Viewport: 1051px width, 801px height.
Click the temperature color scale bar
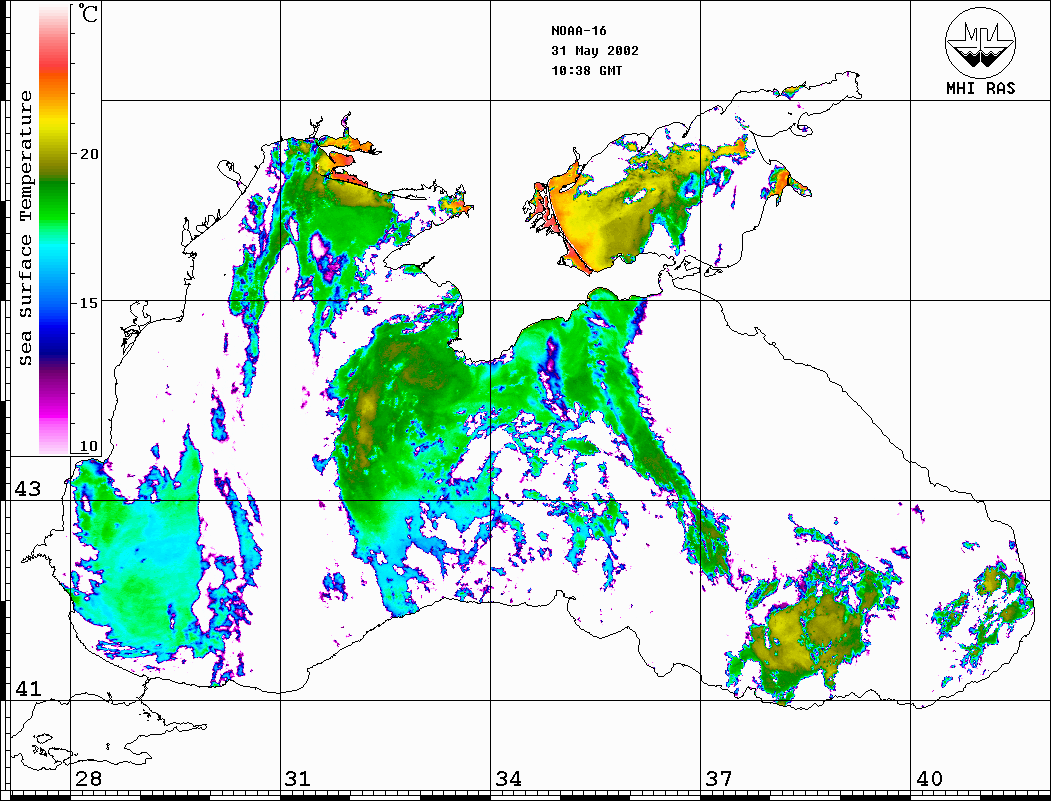click(x=54, y=229)
